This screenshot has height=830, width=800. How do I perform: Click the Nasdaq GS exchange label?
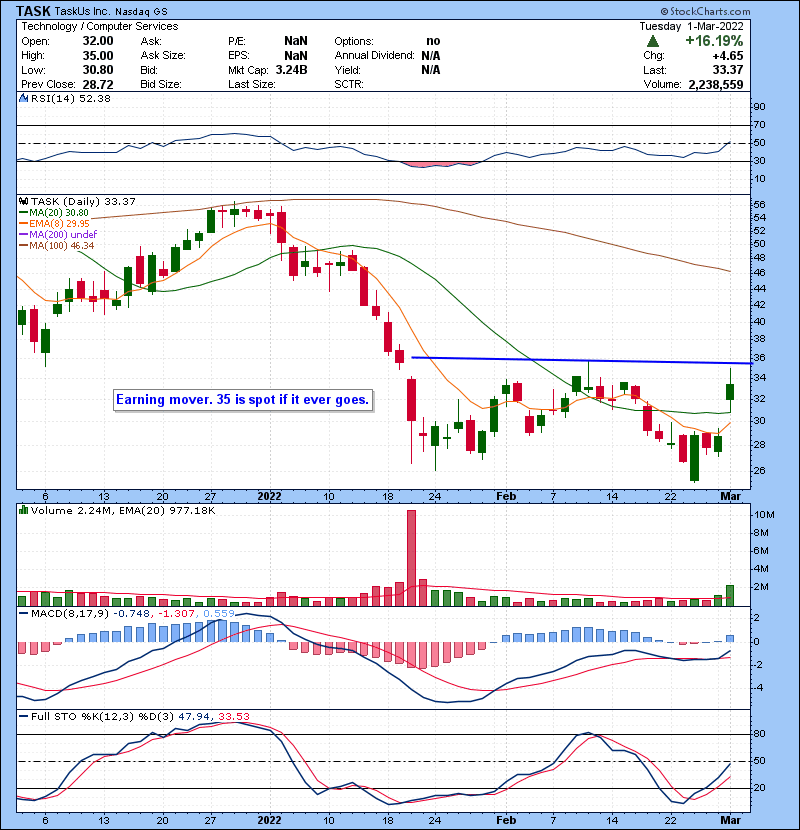(141, 11)
